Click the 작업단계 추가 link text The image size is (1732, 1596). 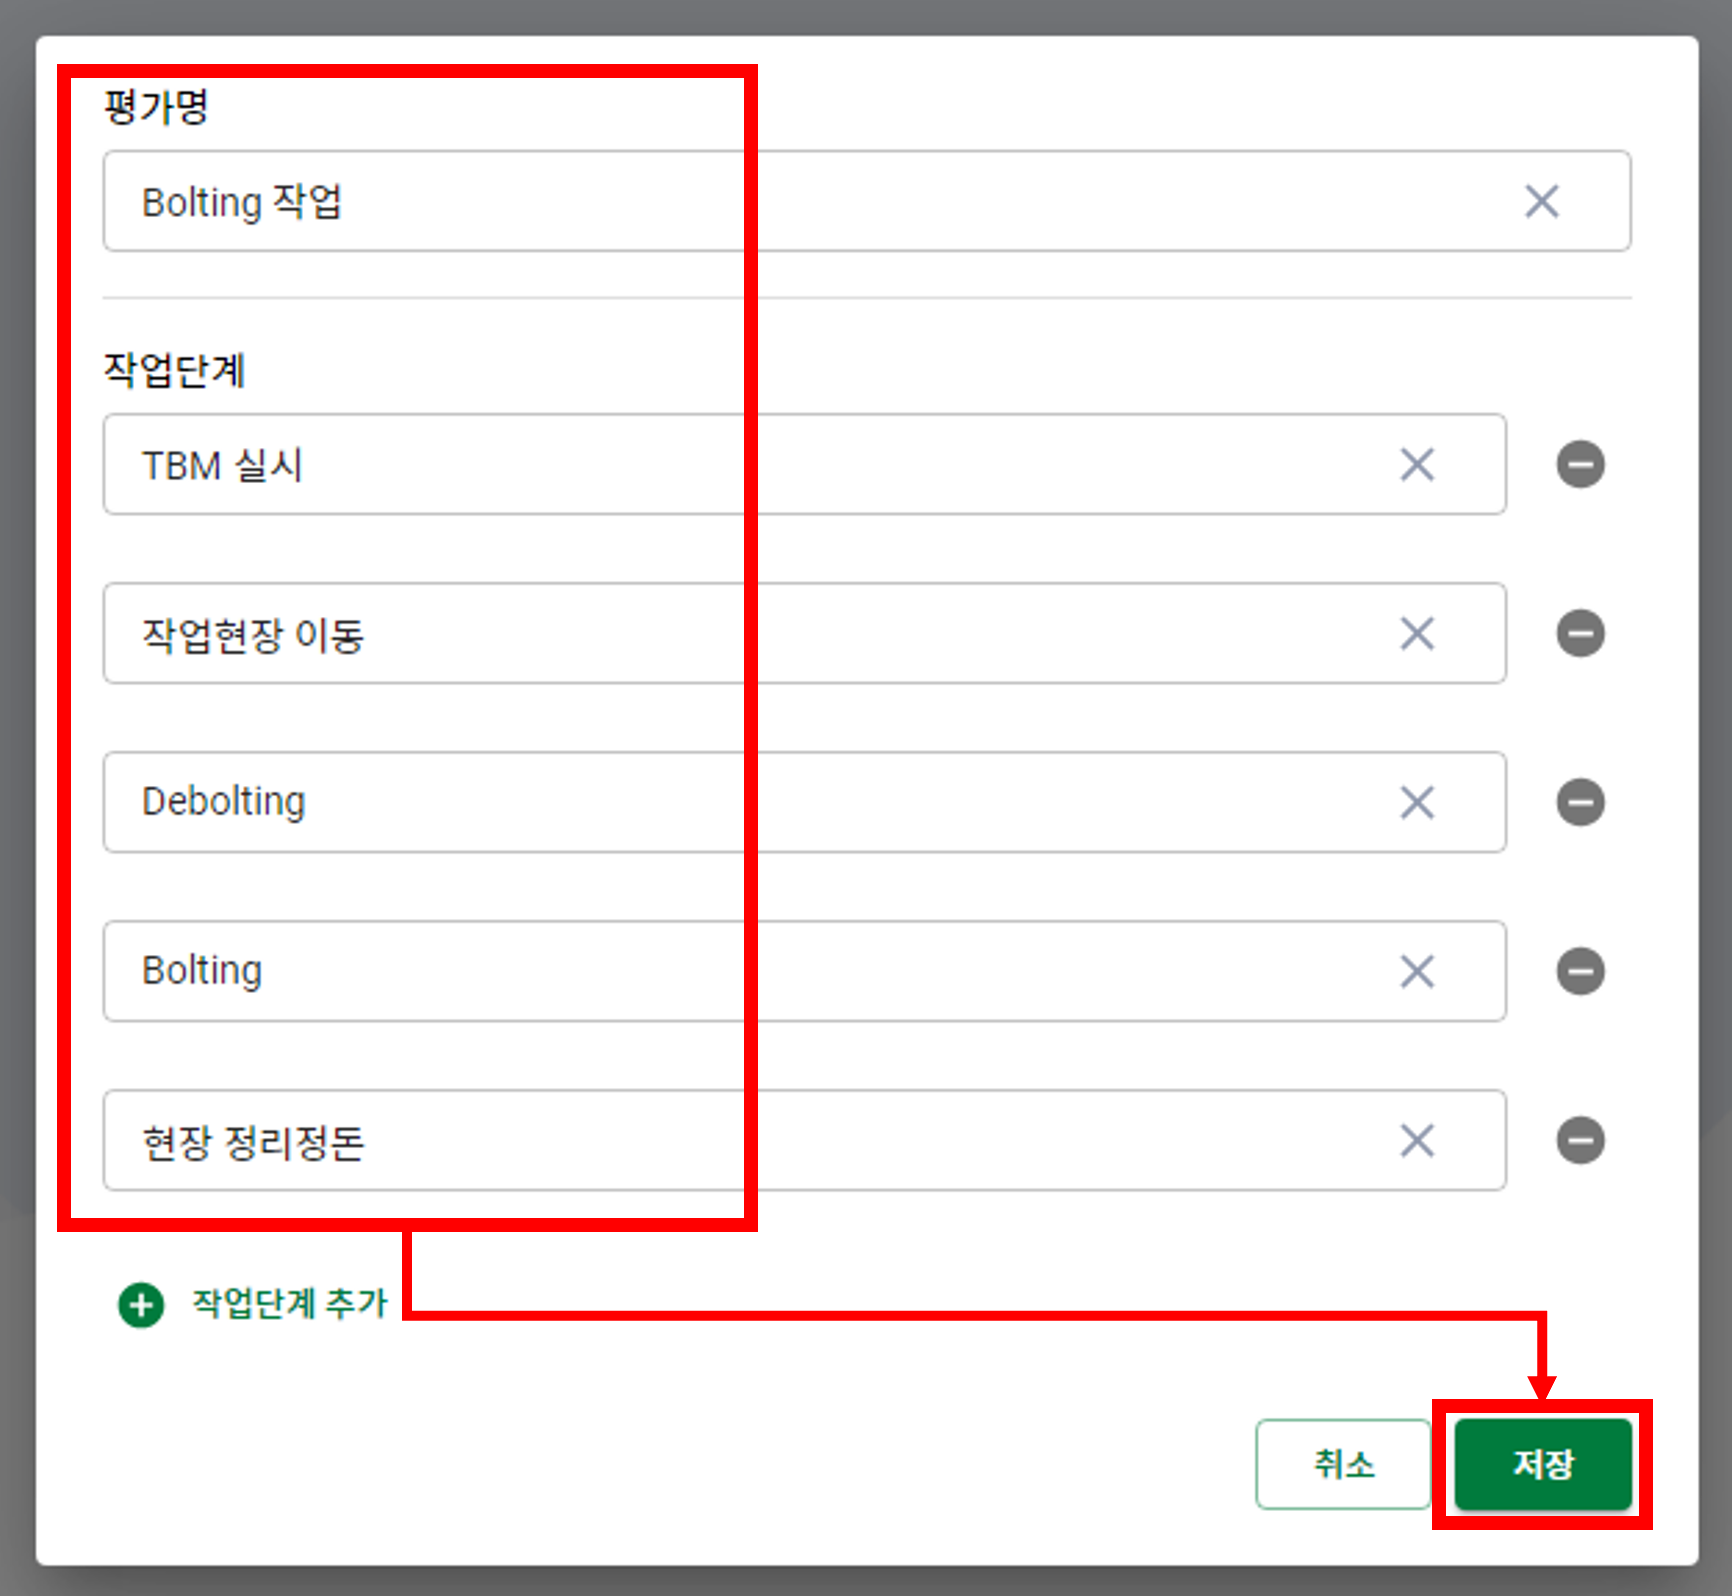click(x=290, y=1303)
